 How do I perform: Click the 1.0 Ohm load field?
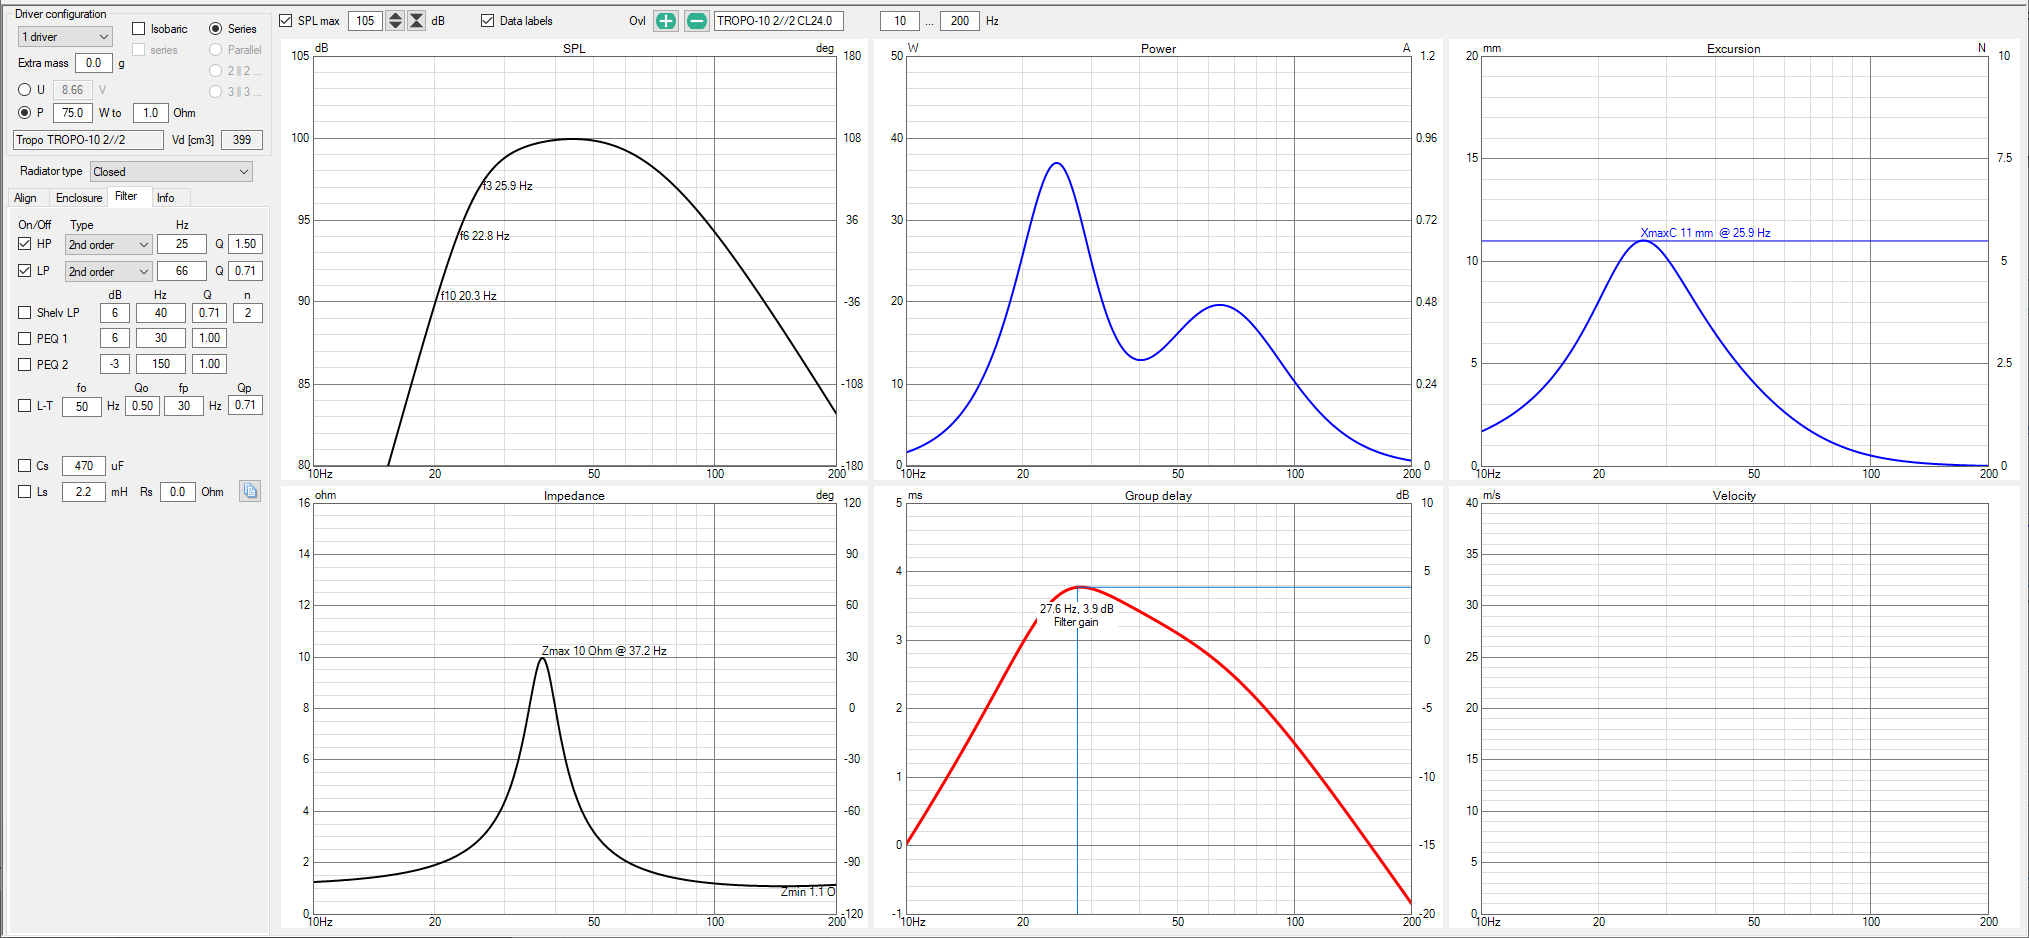coord(151,113)
